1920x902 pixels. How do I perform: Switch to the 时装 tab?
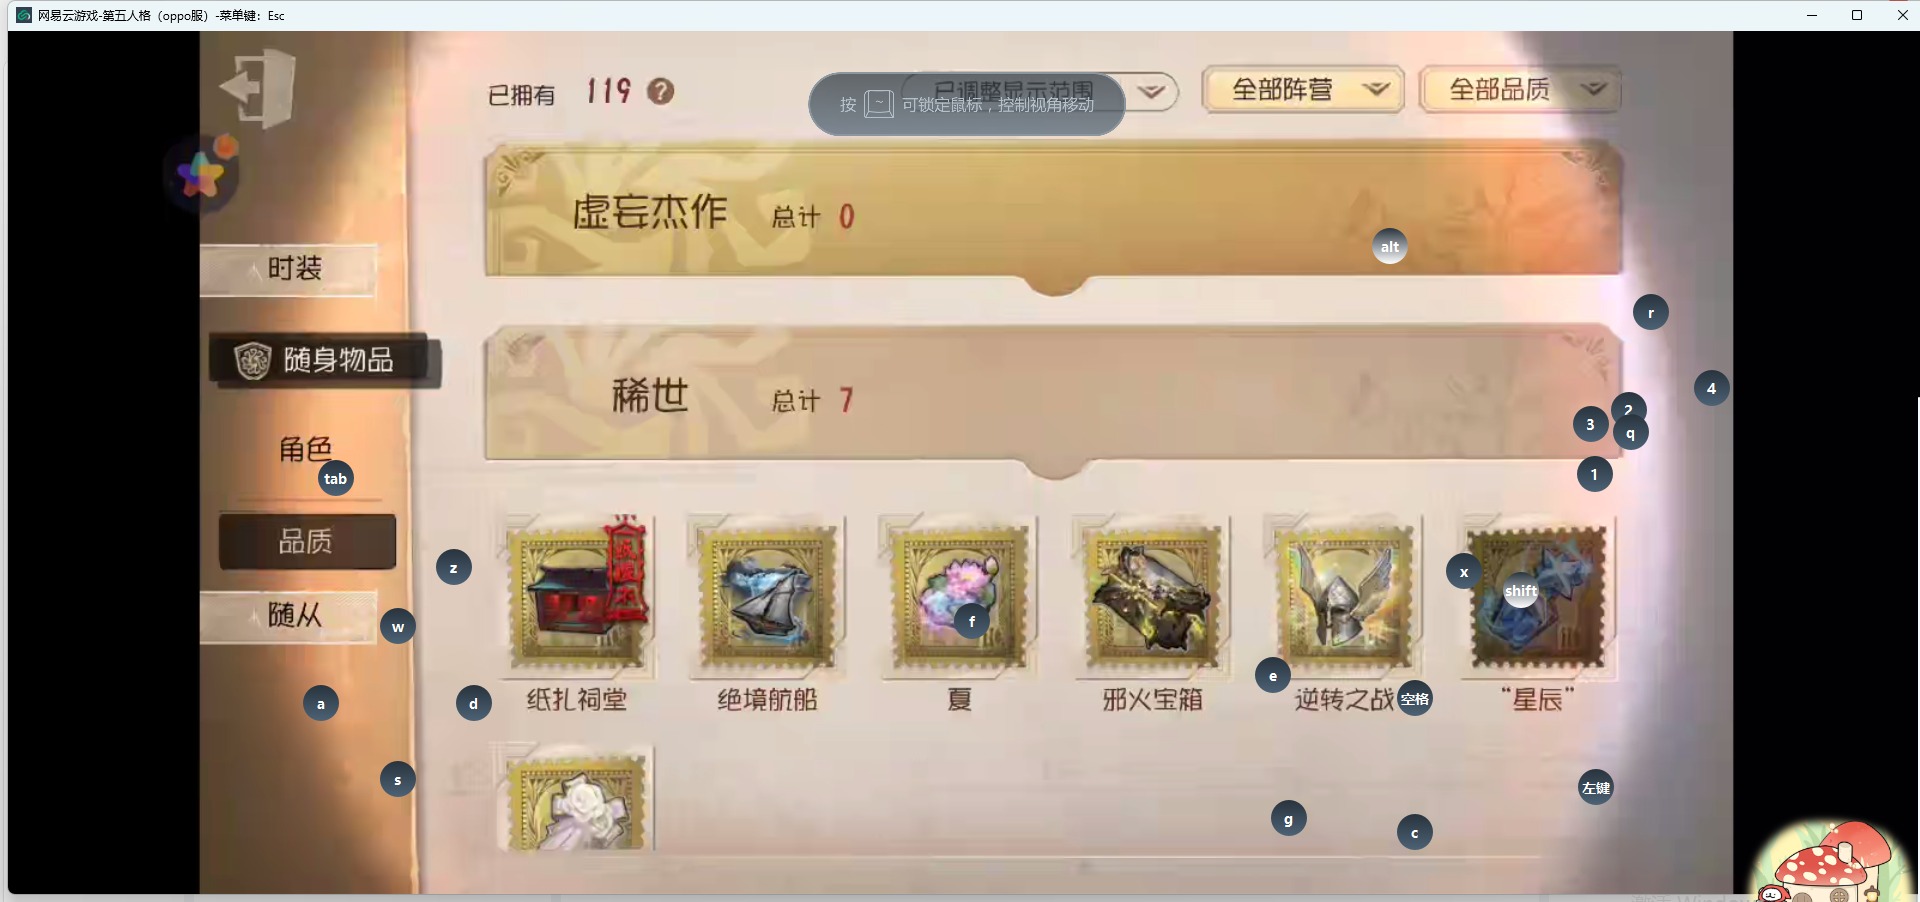point(289,269)
